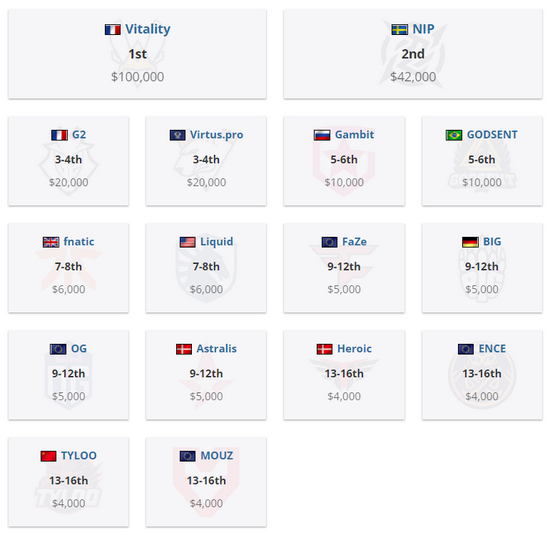Follow the Virtus.pro team link
The image size is (550, 535).
click(x=216, y=135)
